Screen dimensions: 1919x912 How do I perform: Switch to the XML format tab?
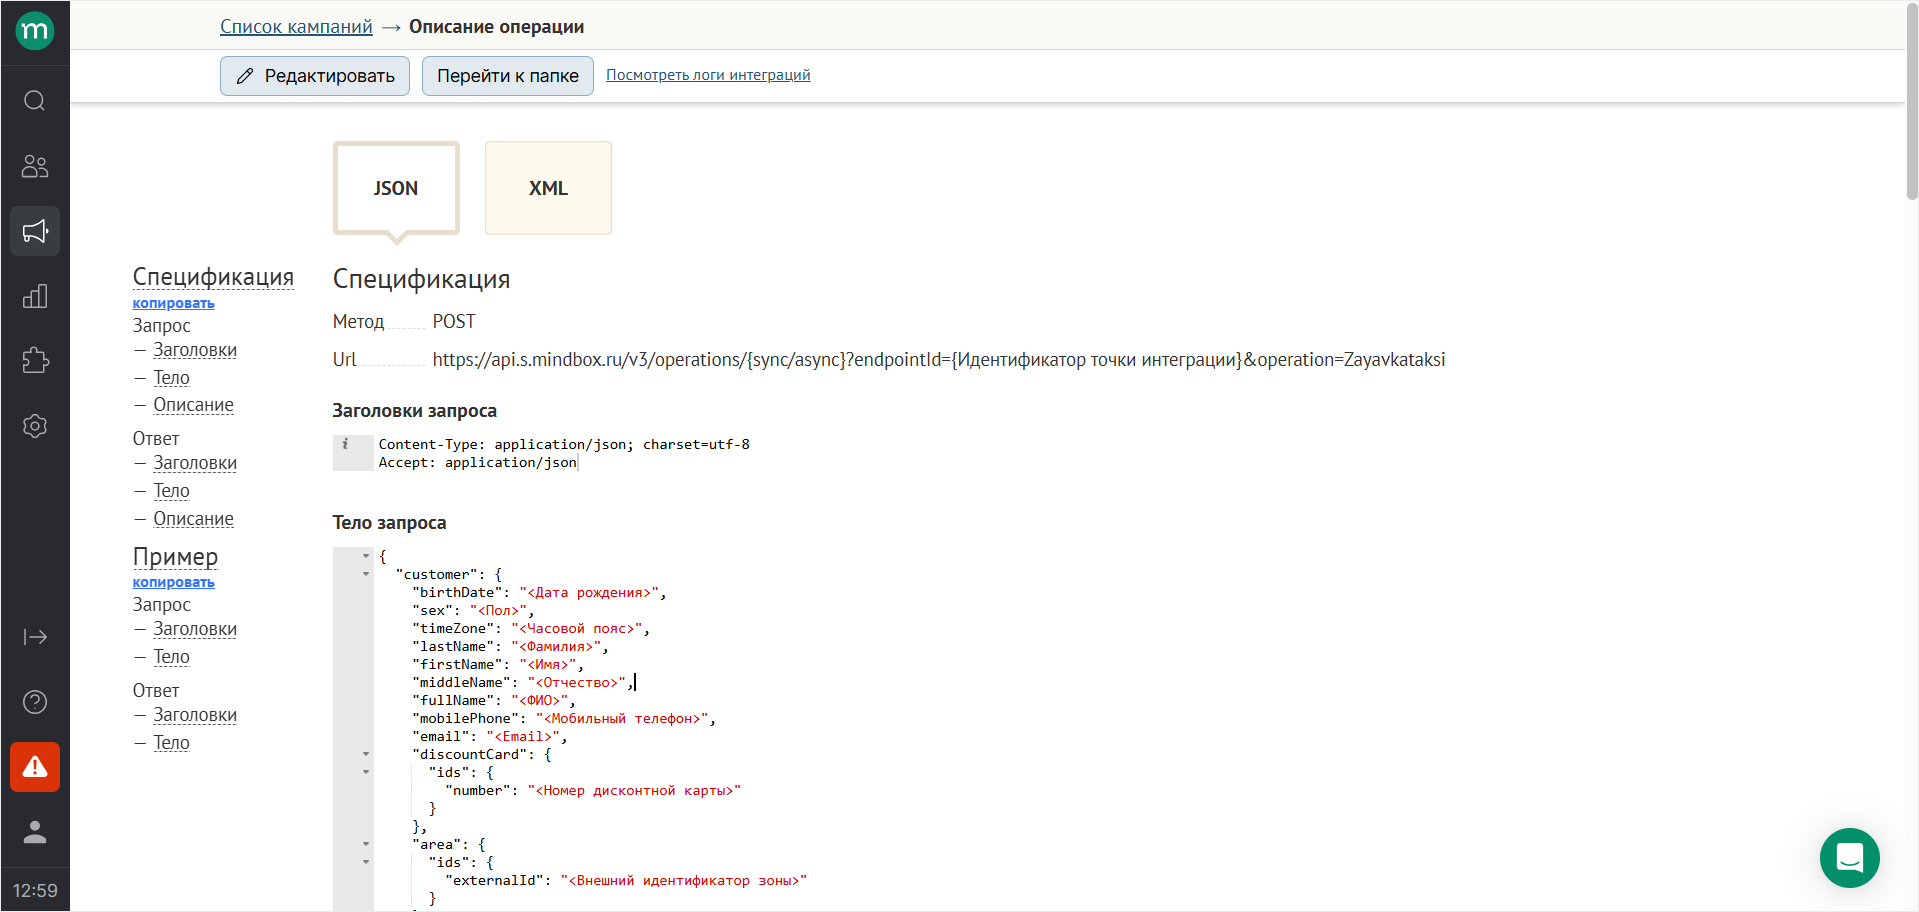tap(548, 188)
